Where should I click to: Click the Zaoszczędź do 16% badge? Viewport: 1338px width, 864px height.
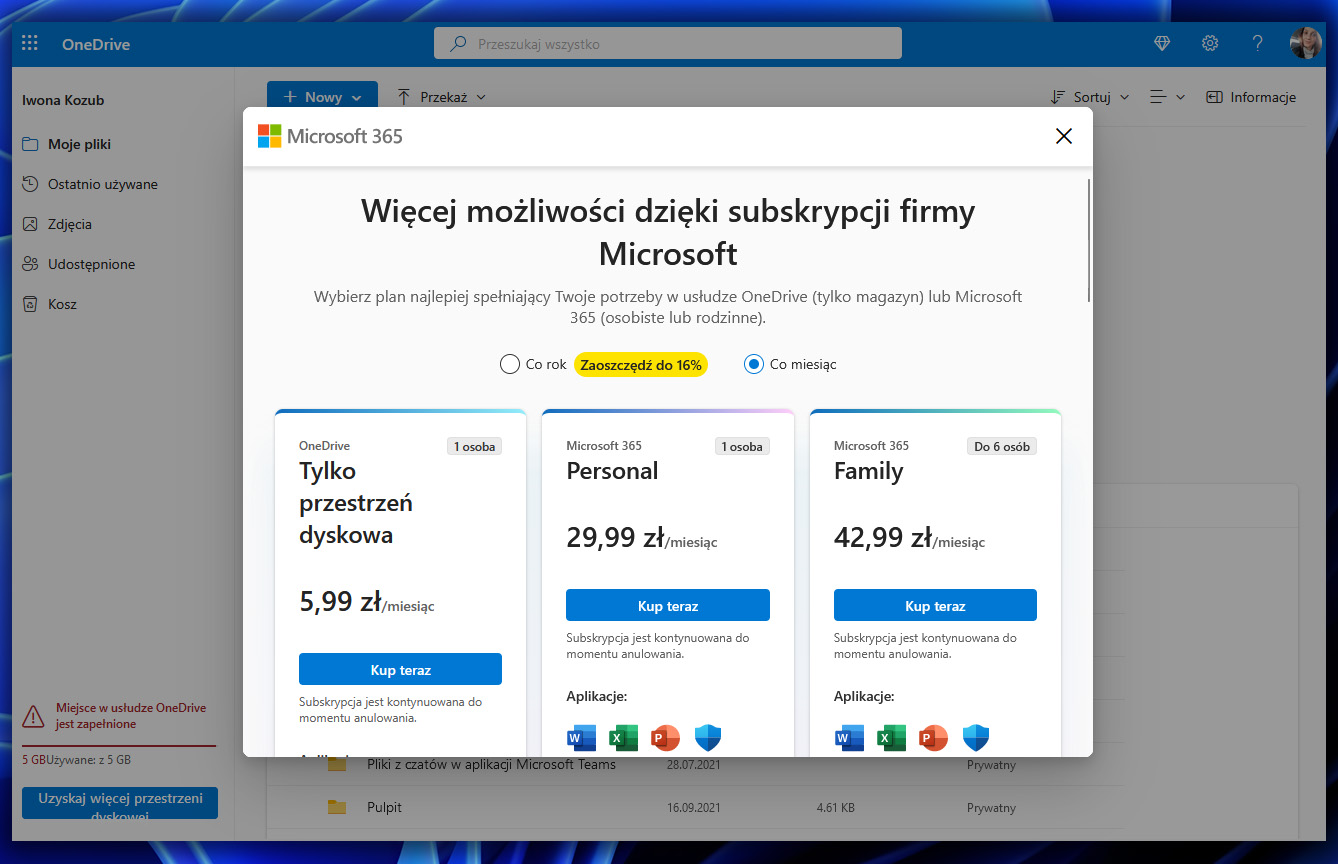click(x=641, y=365)
